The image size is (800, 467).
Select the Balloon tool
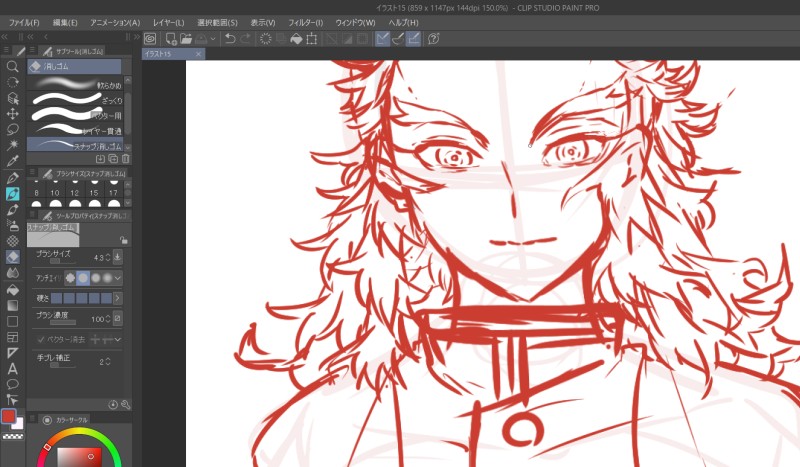pos(12,384)
